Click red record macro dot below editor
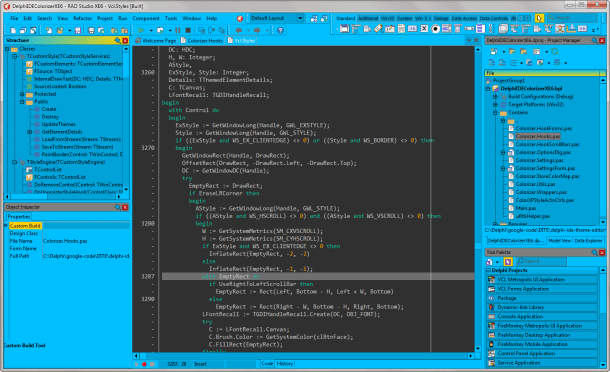This screenshot has height=372, width=610. [144, 364]
